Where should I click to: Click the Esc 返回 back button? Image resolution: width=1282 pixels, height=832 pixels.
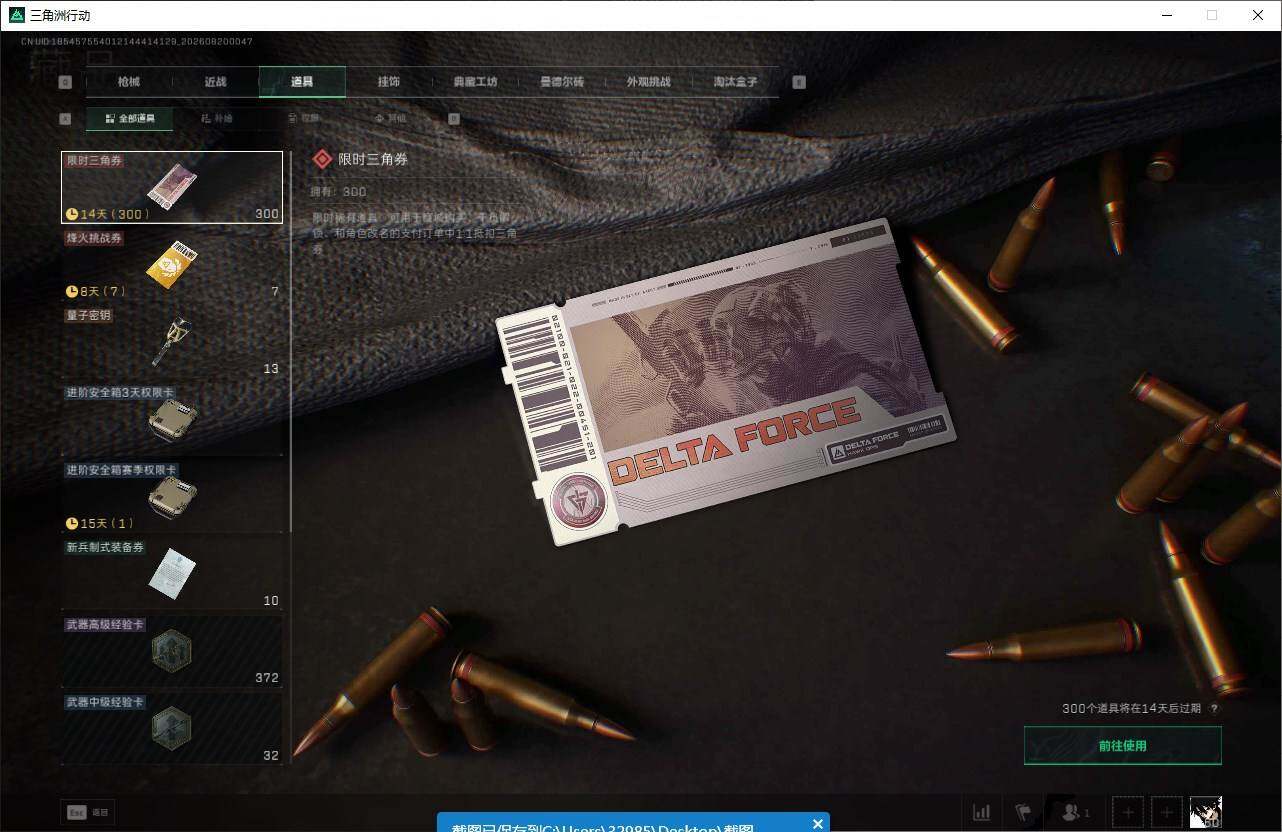87,813
